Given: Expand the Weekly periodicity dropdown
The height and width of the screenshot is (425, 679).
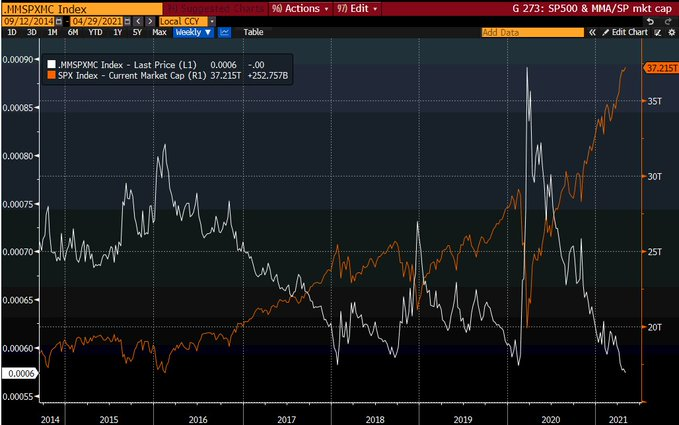Looking at the screenshot, I should tap(190, 32).
